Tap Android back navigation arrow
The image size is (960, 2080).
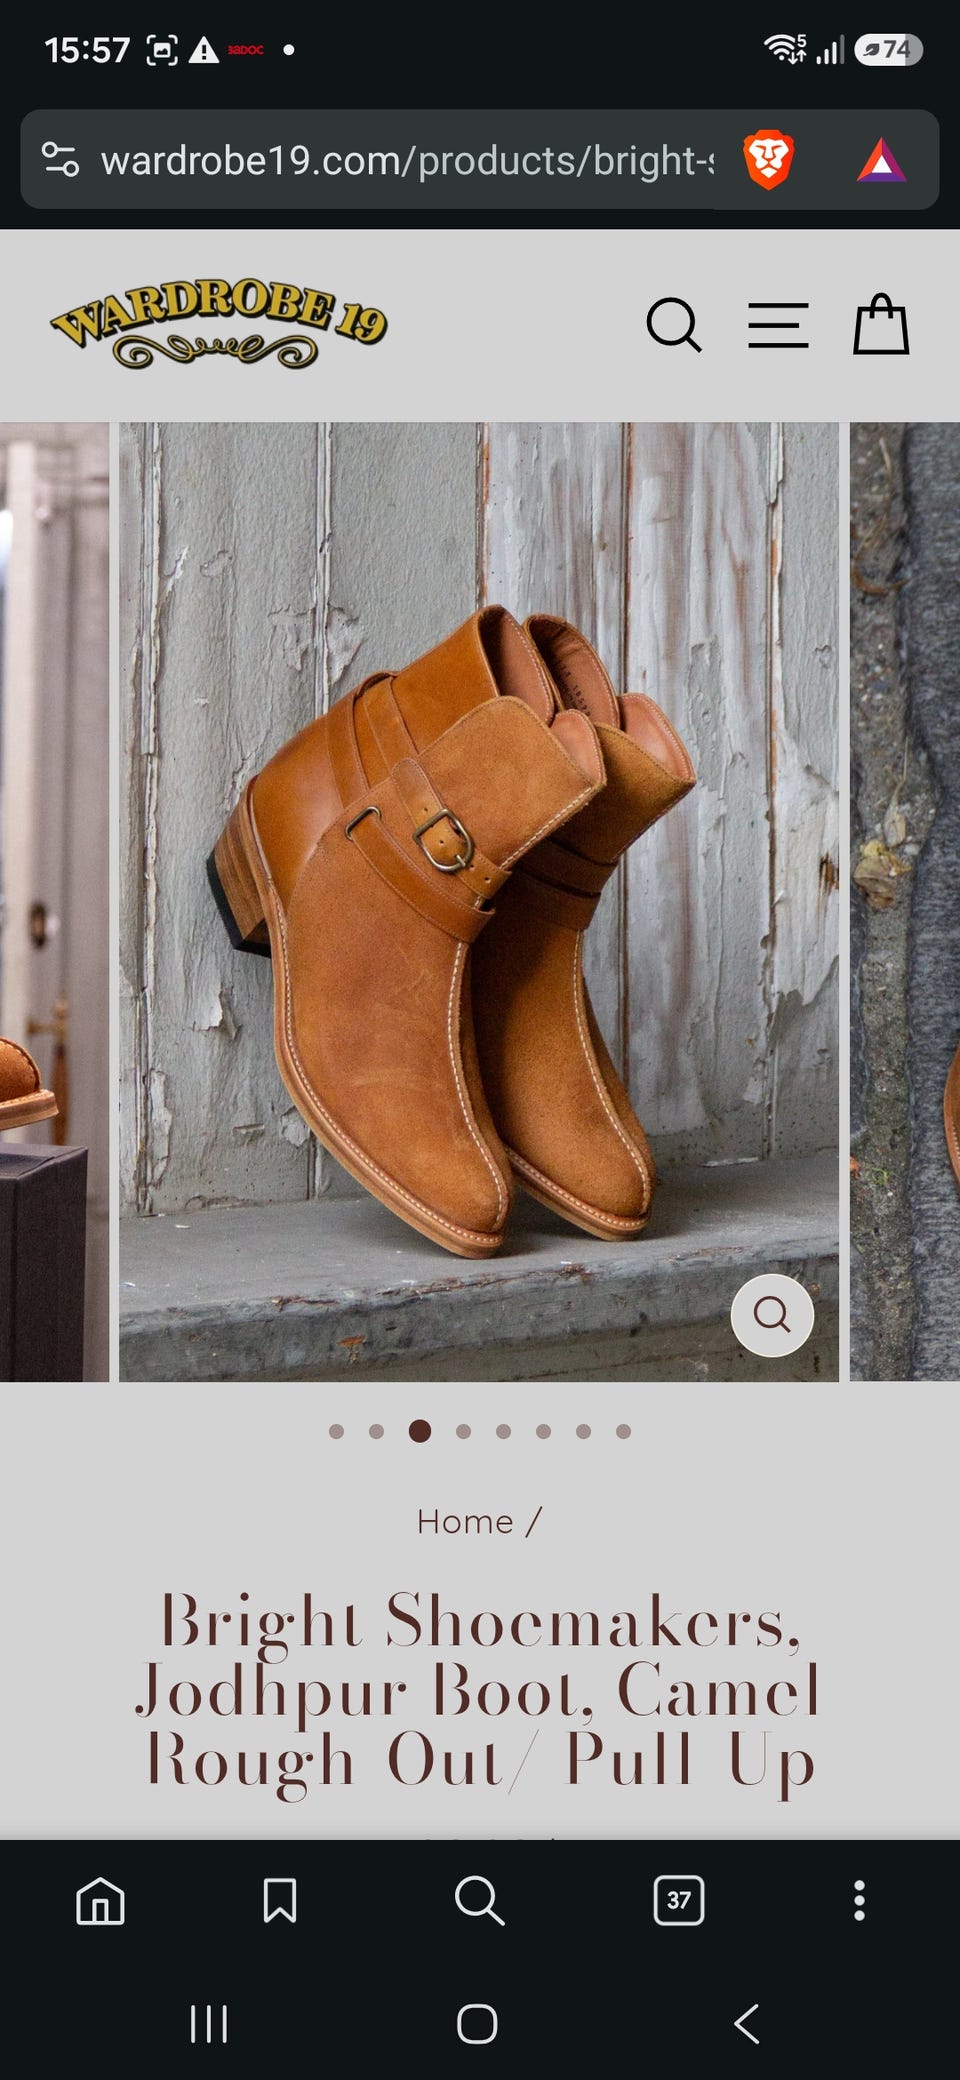point(747,2024)
